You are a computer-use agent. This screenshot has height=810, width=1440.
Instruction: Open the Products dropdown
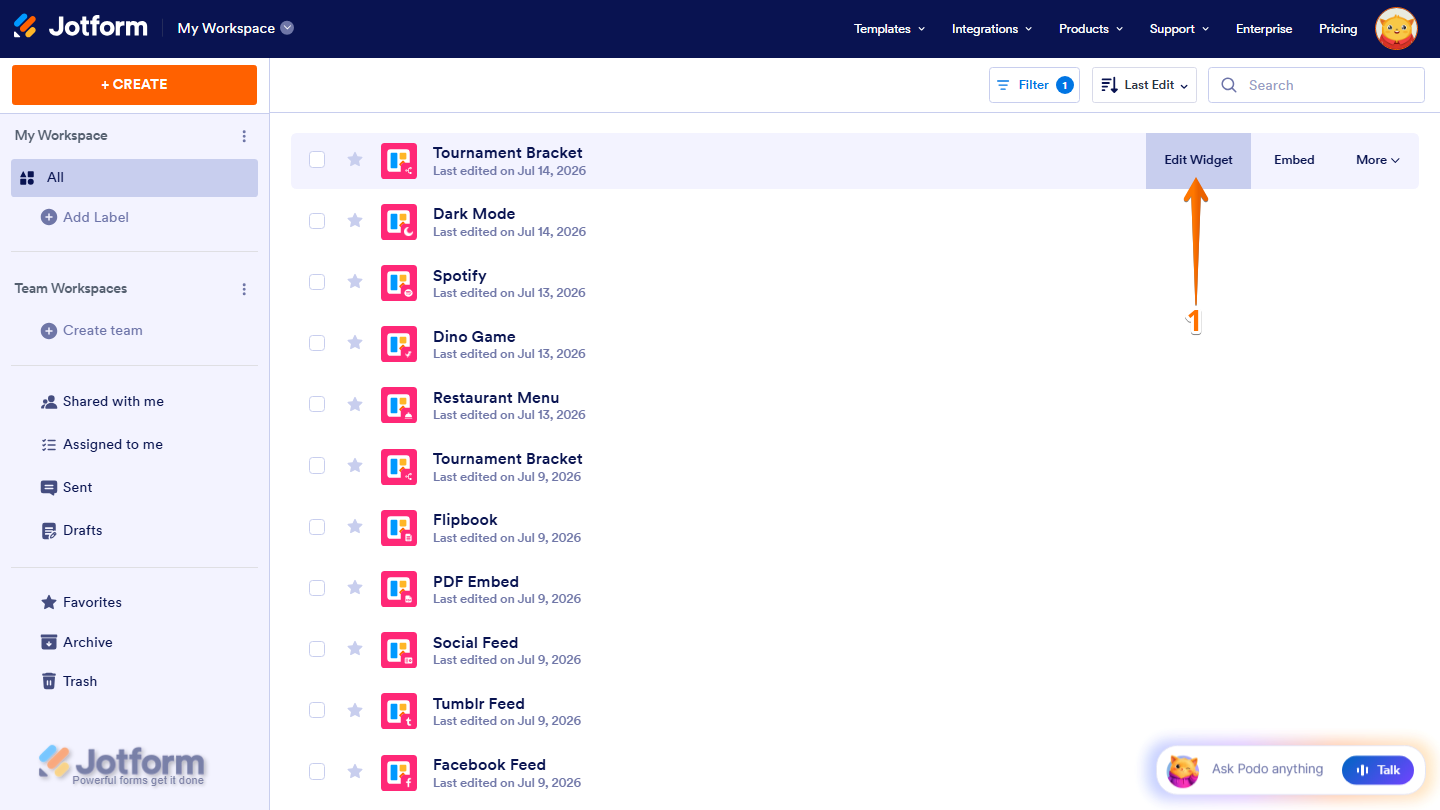click(x=1091, y=29)
